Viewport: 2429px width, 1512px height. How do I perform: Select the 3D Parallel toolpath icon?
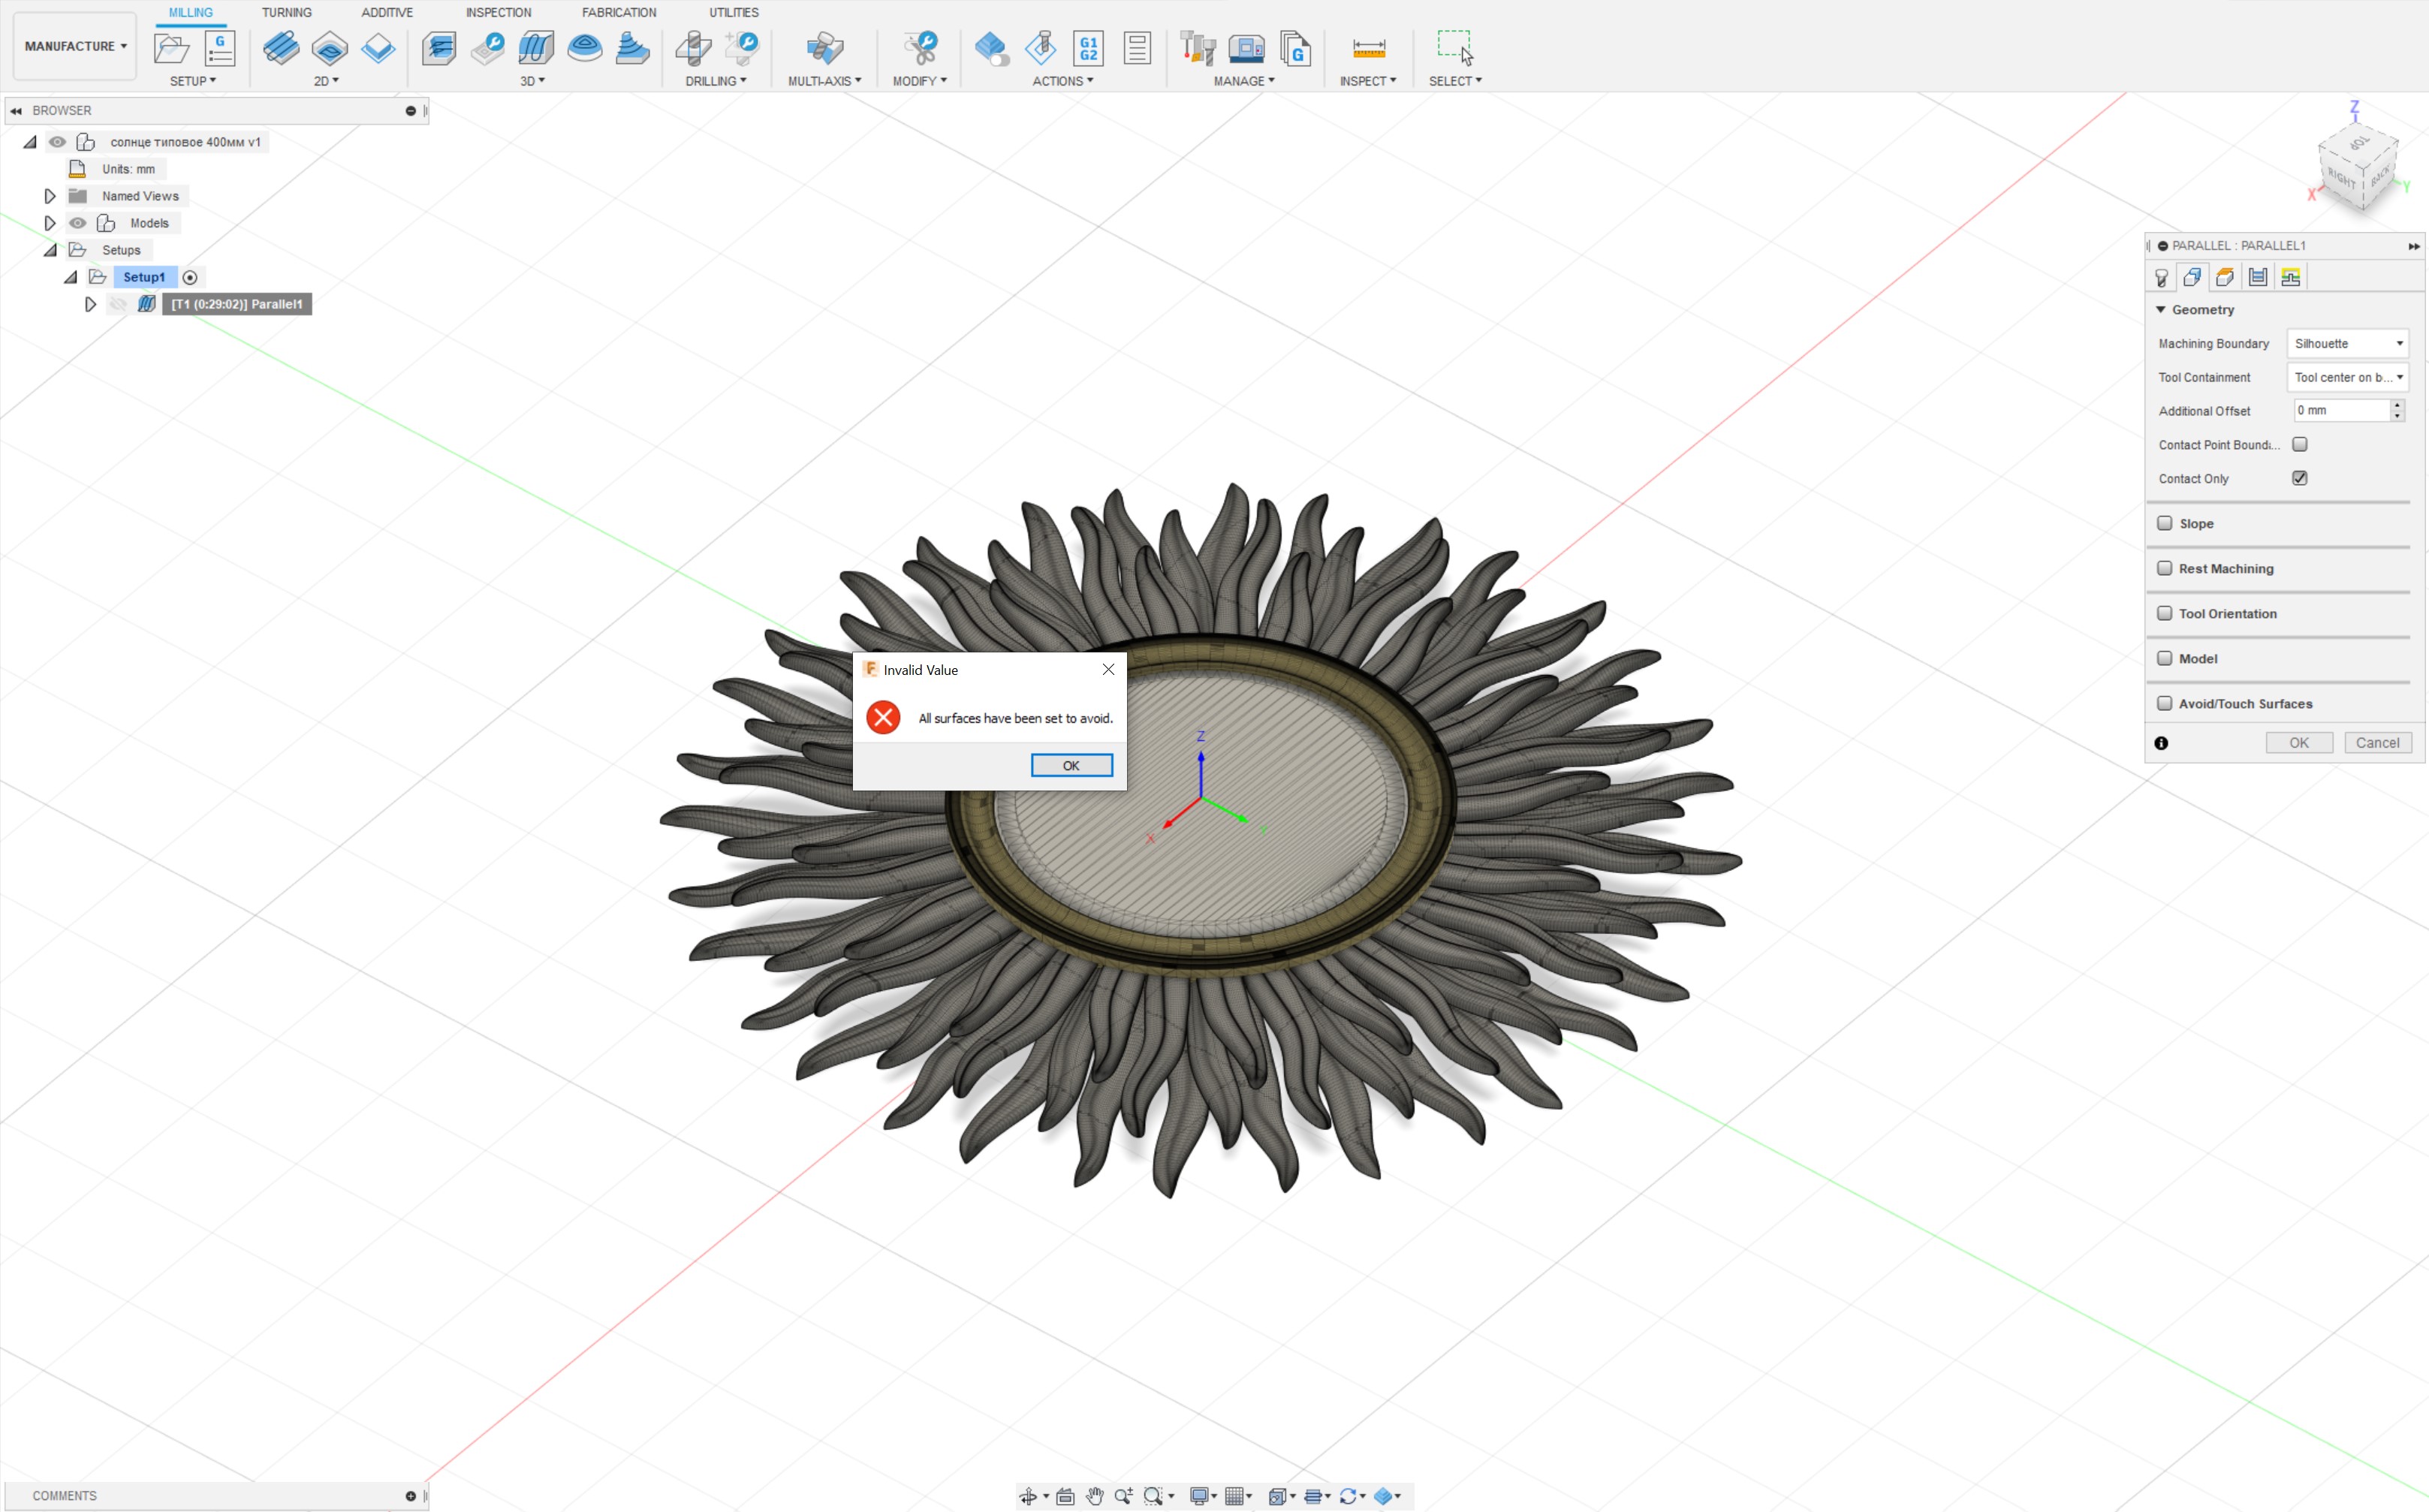point(536,48)
